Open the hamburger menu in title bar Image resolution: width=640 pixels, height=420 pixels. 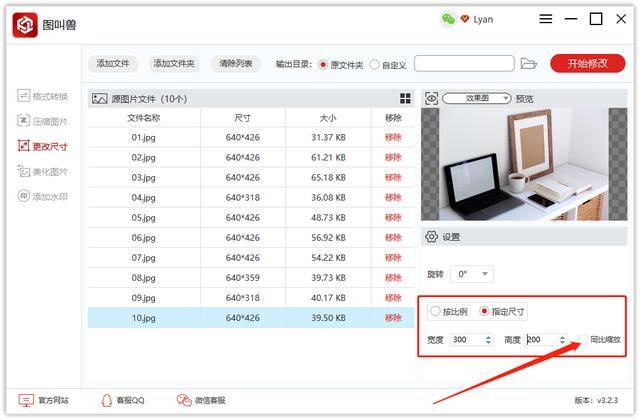pyautogui.click(x=546, y=19)
